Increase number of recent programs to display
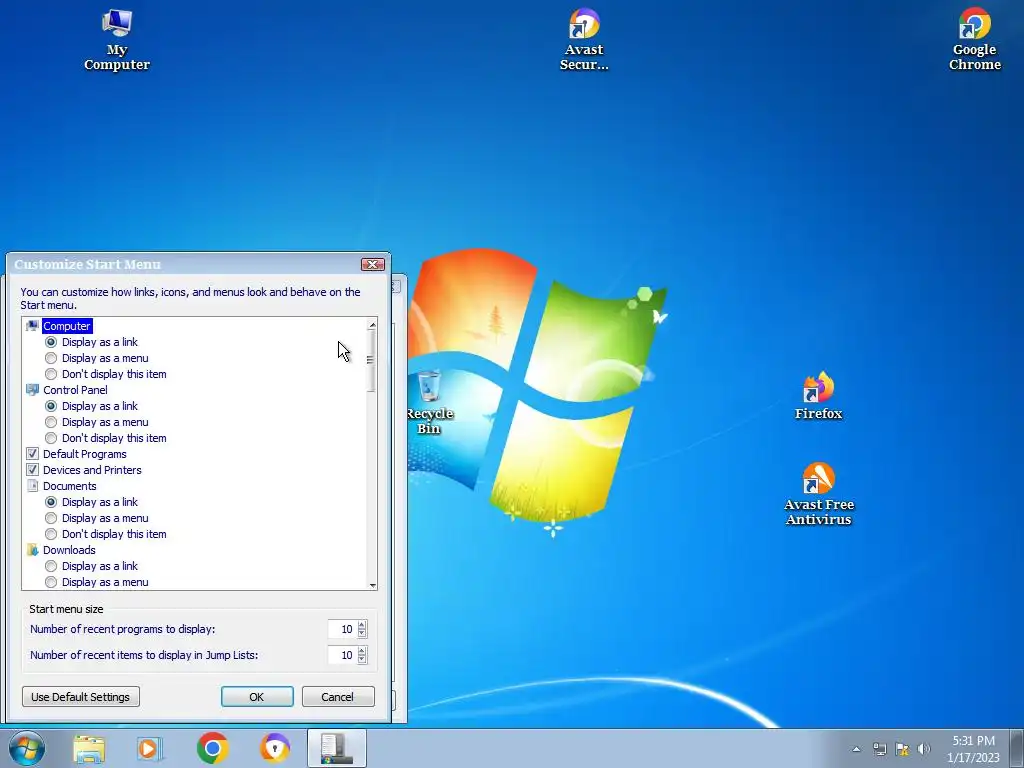The image size is (1024, 768). click(362, 624)
